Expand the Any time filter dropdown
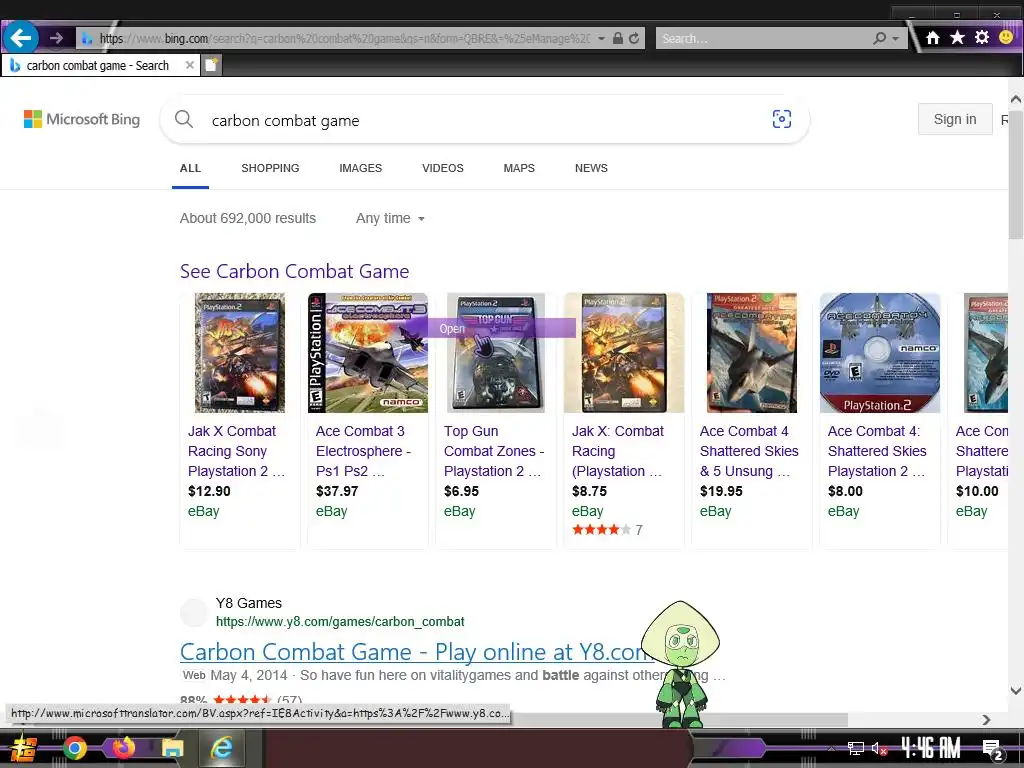 click(390, 218)
